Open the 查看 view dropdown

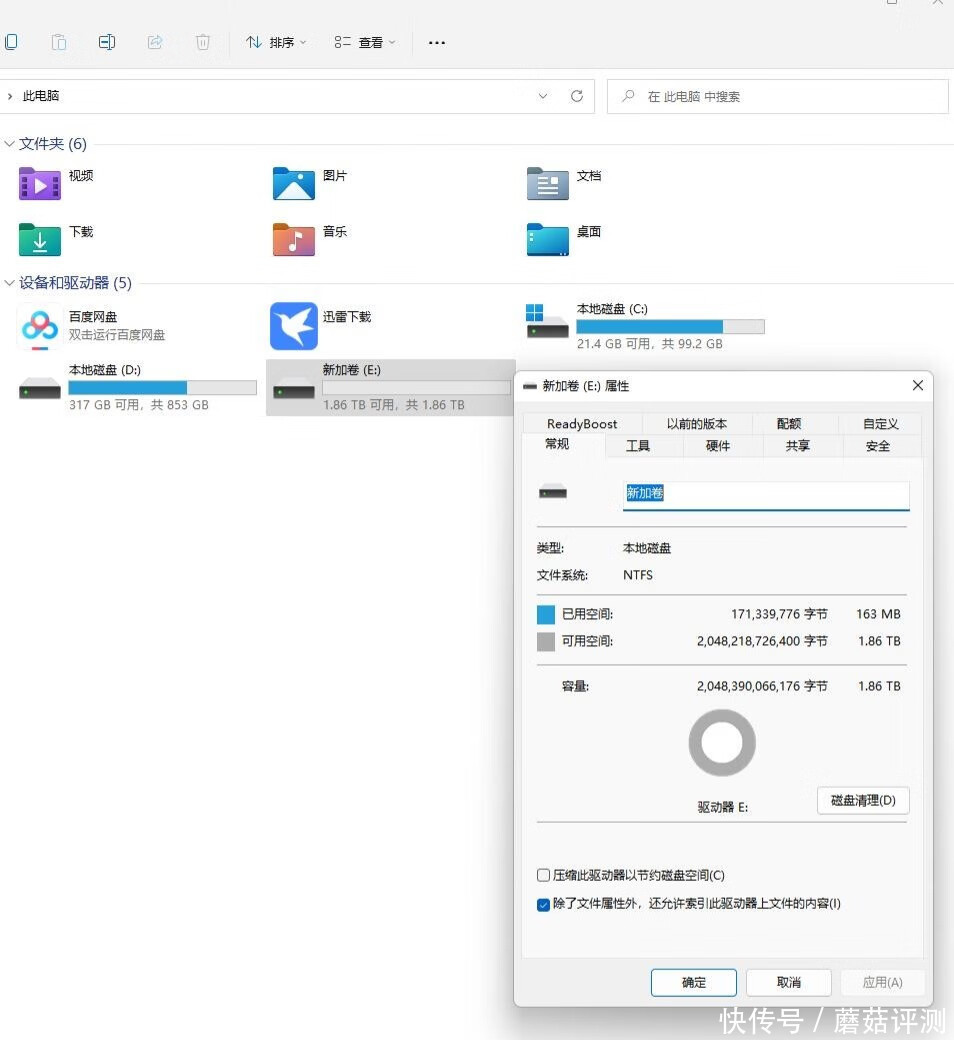click(x=365, y=42)
